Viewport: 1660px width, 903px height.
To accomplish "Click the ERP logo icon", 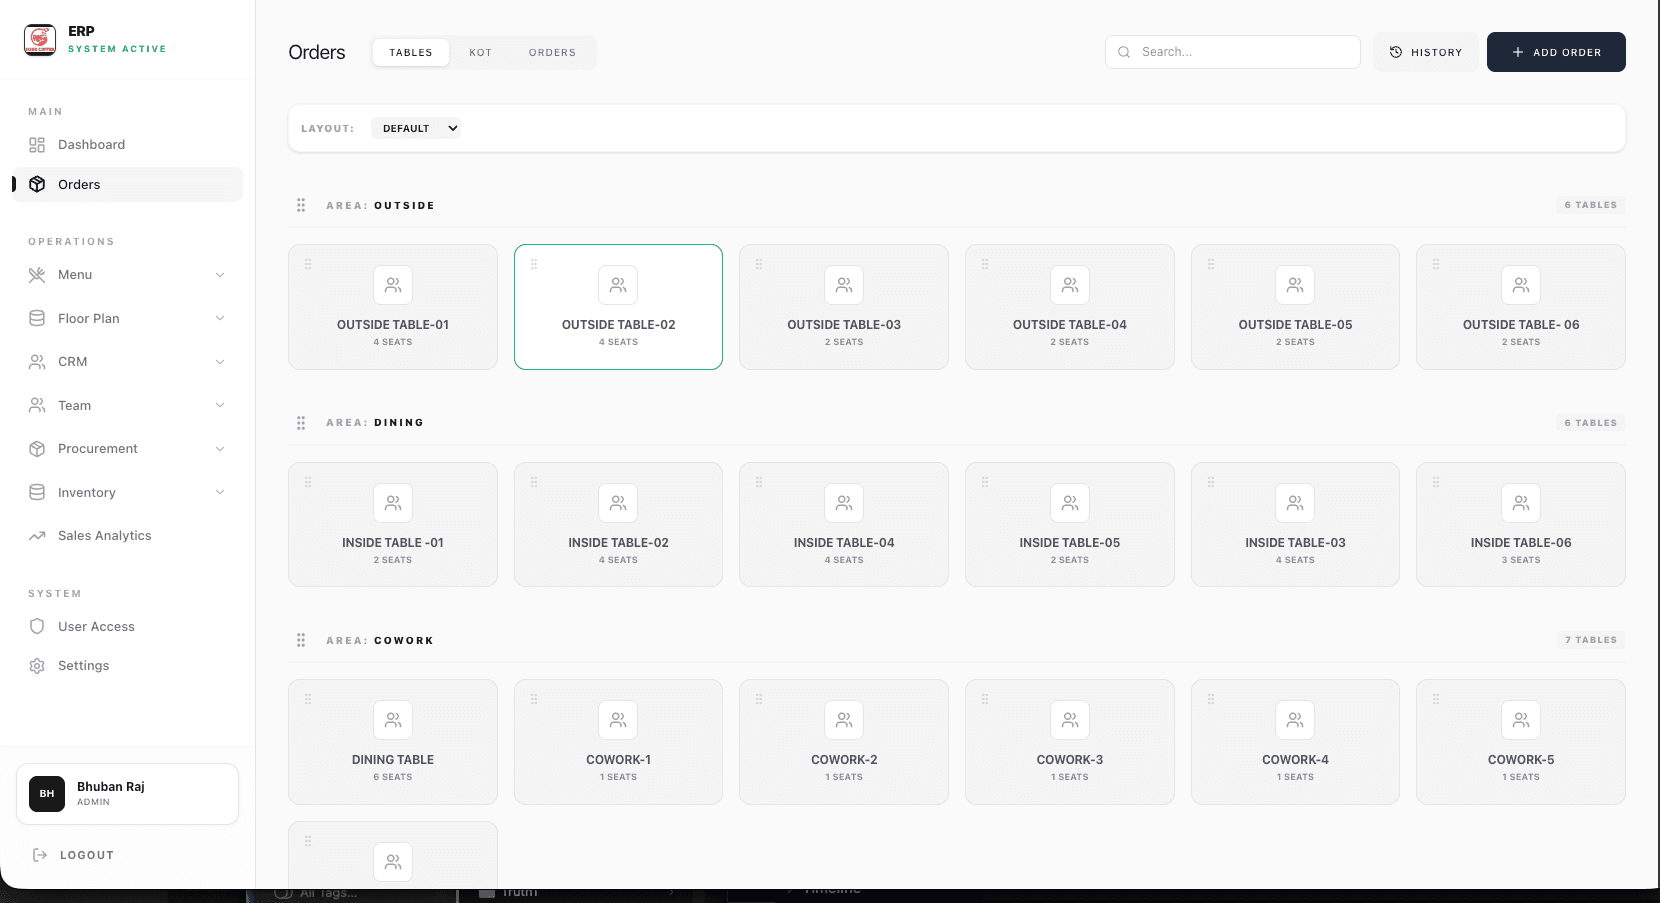I will [40, 40].
